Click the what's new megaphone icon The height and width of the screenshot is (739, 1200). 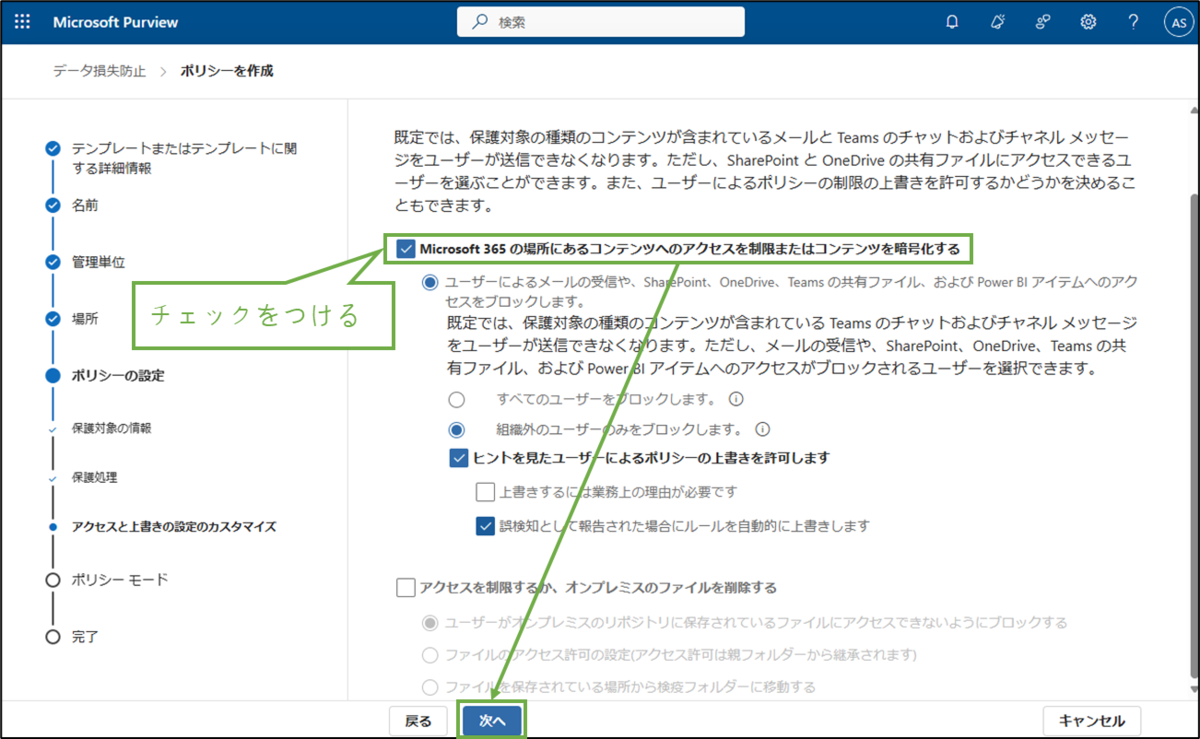(998, 22)
